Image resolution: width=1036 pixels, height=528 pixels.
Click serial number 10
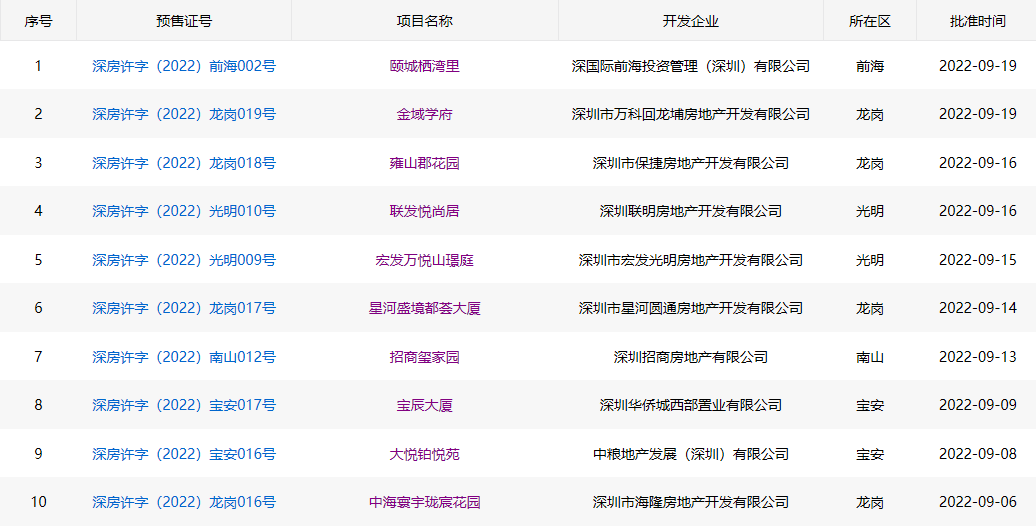coord(38,502)
